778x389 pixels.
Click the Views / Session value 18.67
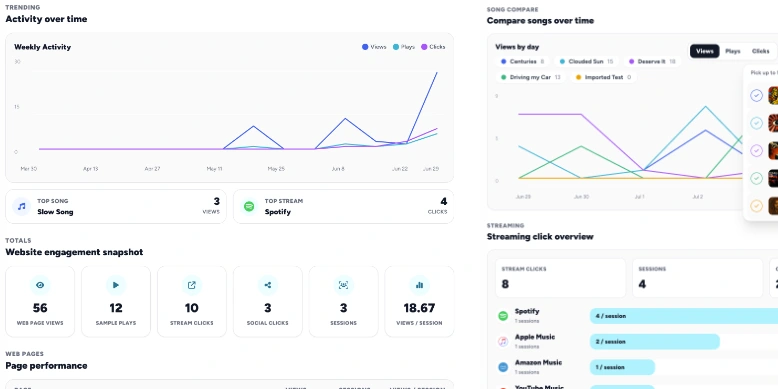(419, 308)
